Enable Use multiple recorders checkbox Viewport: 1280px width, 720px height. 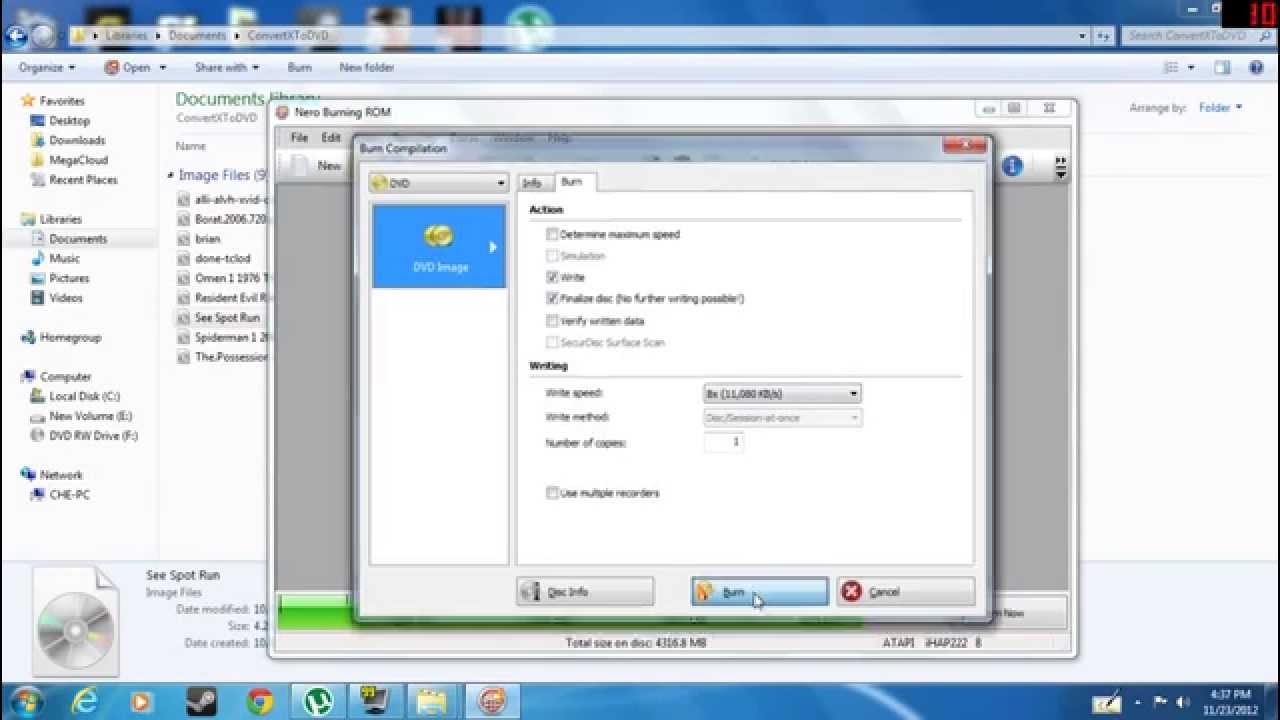click(x=552, y=493)
